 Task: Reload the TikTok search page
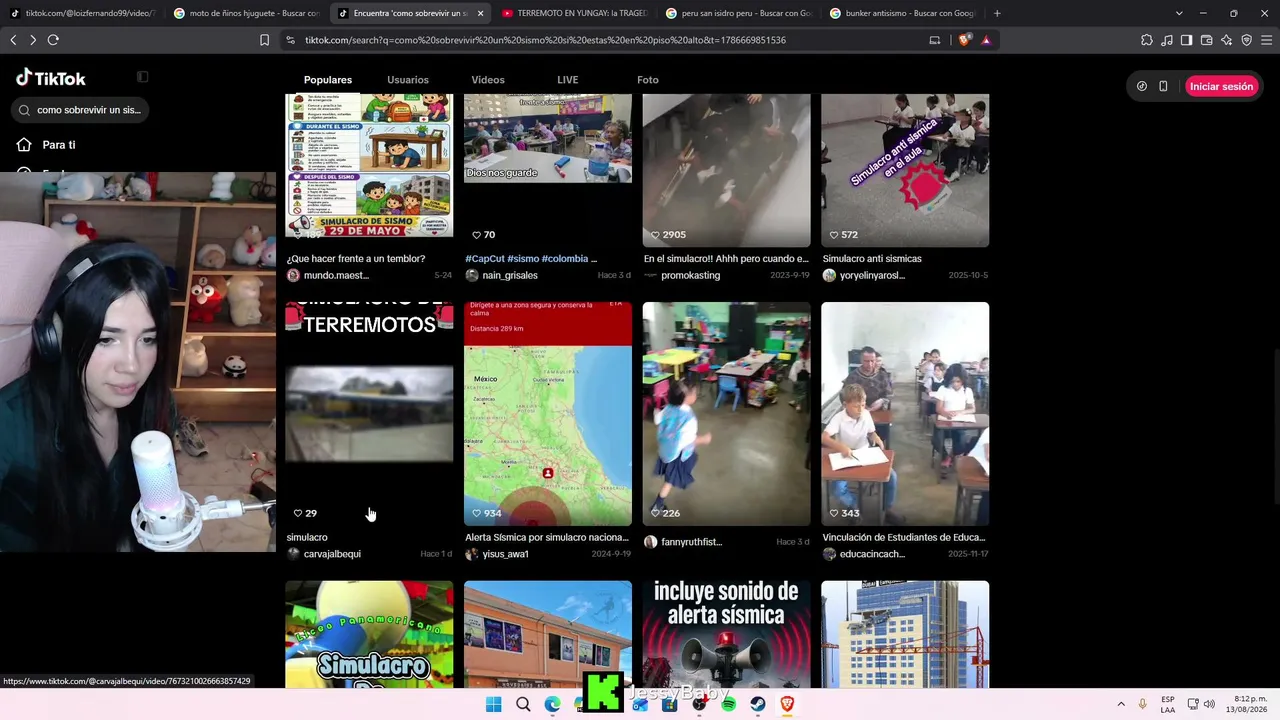pyautogui.click(x=53, y=40)
